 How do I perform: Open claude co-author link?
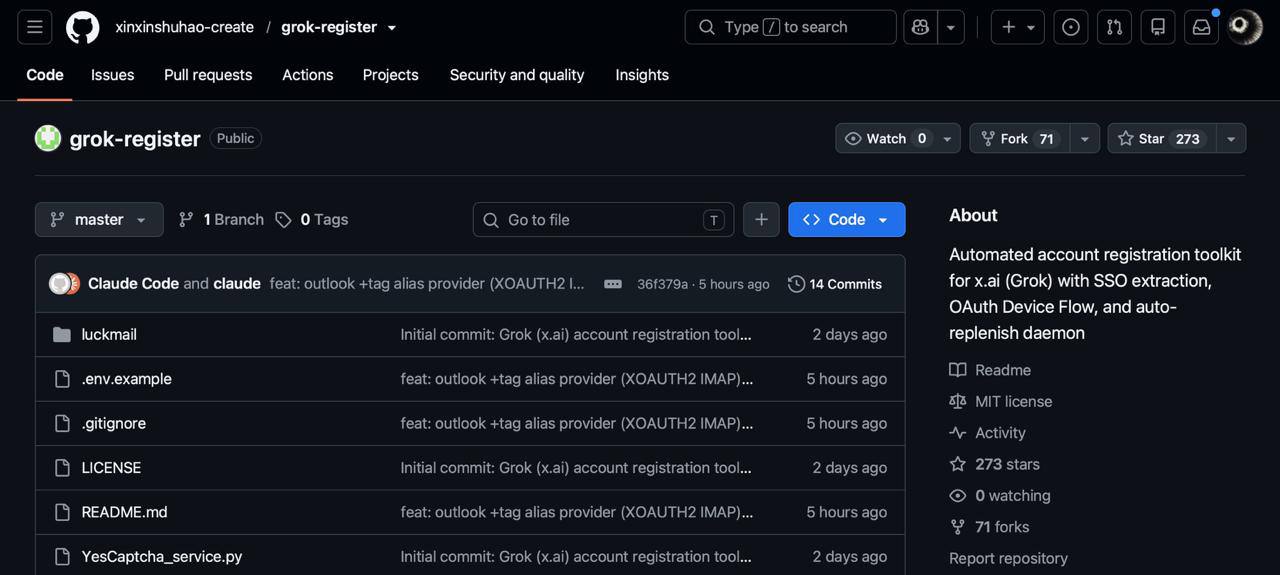237,283
